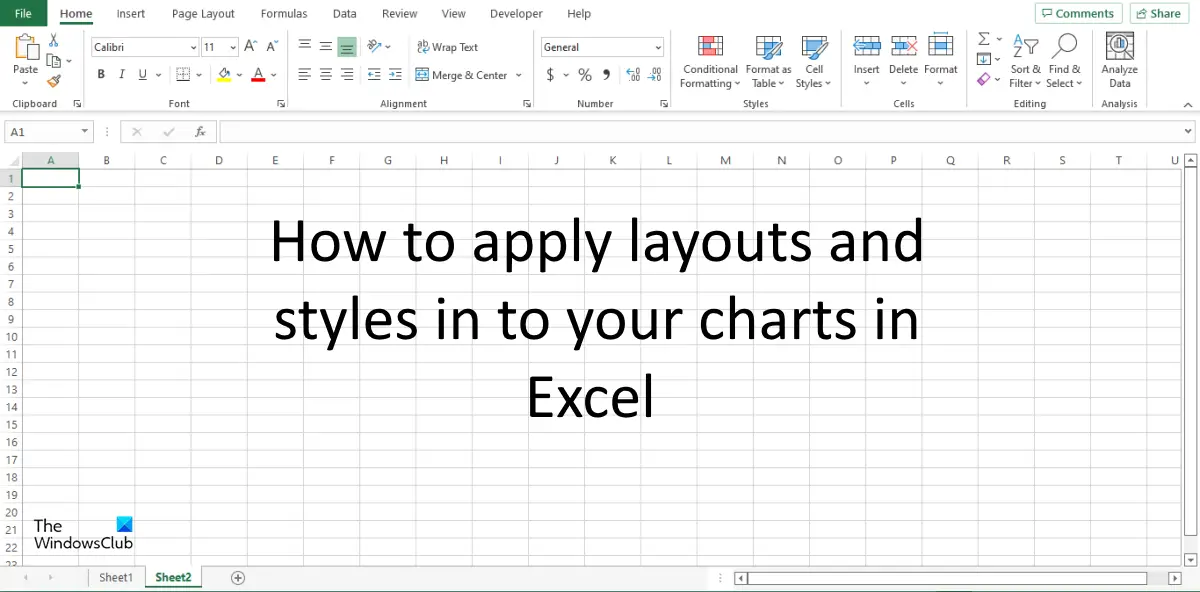Decrease font size with smaller A icon
This screenshot has width=1200, height=592.
tap(271, 47)
